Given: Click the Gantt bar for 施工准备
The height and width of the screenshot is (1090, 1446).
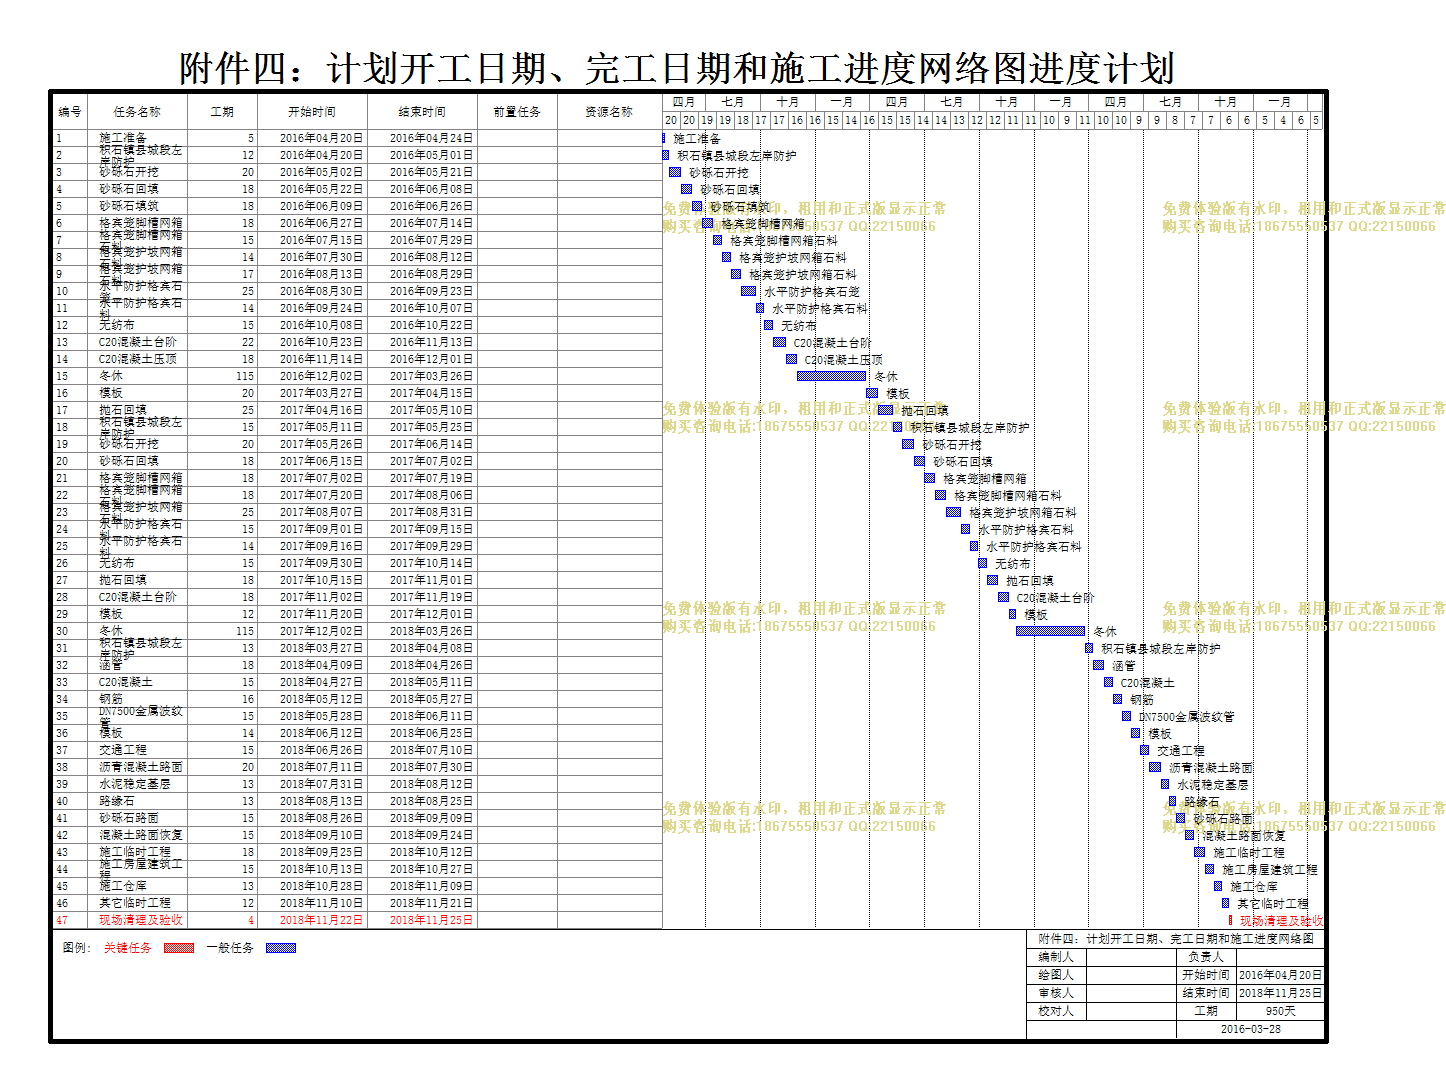Looking at the screenshot, I should coord(664,138).
